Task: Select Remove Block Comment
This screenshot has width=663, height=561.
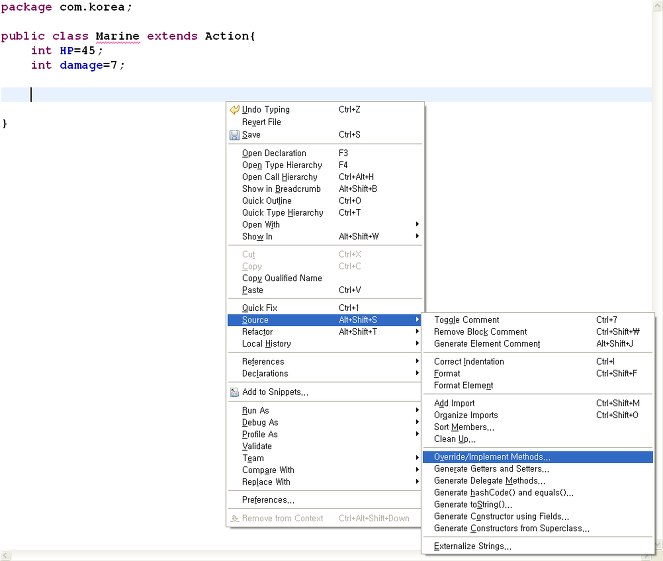Action: pos(538,332)
